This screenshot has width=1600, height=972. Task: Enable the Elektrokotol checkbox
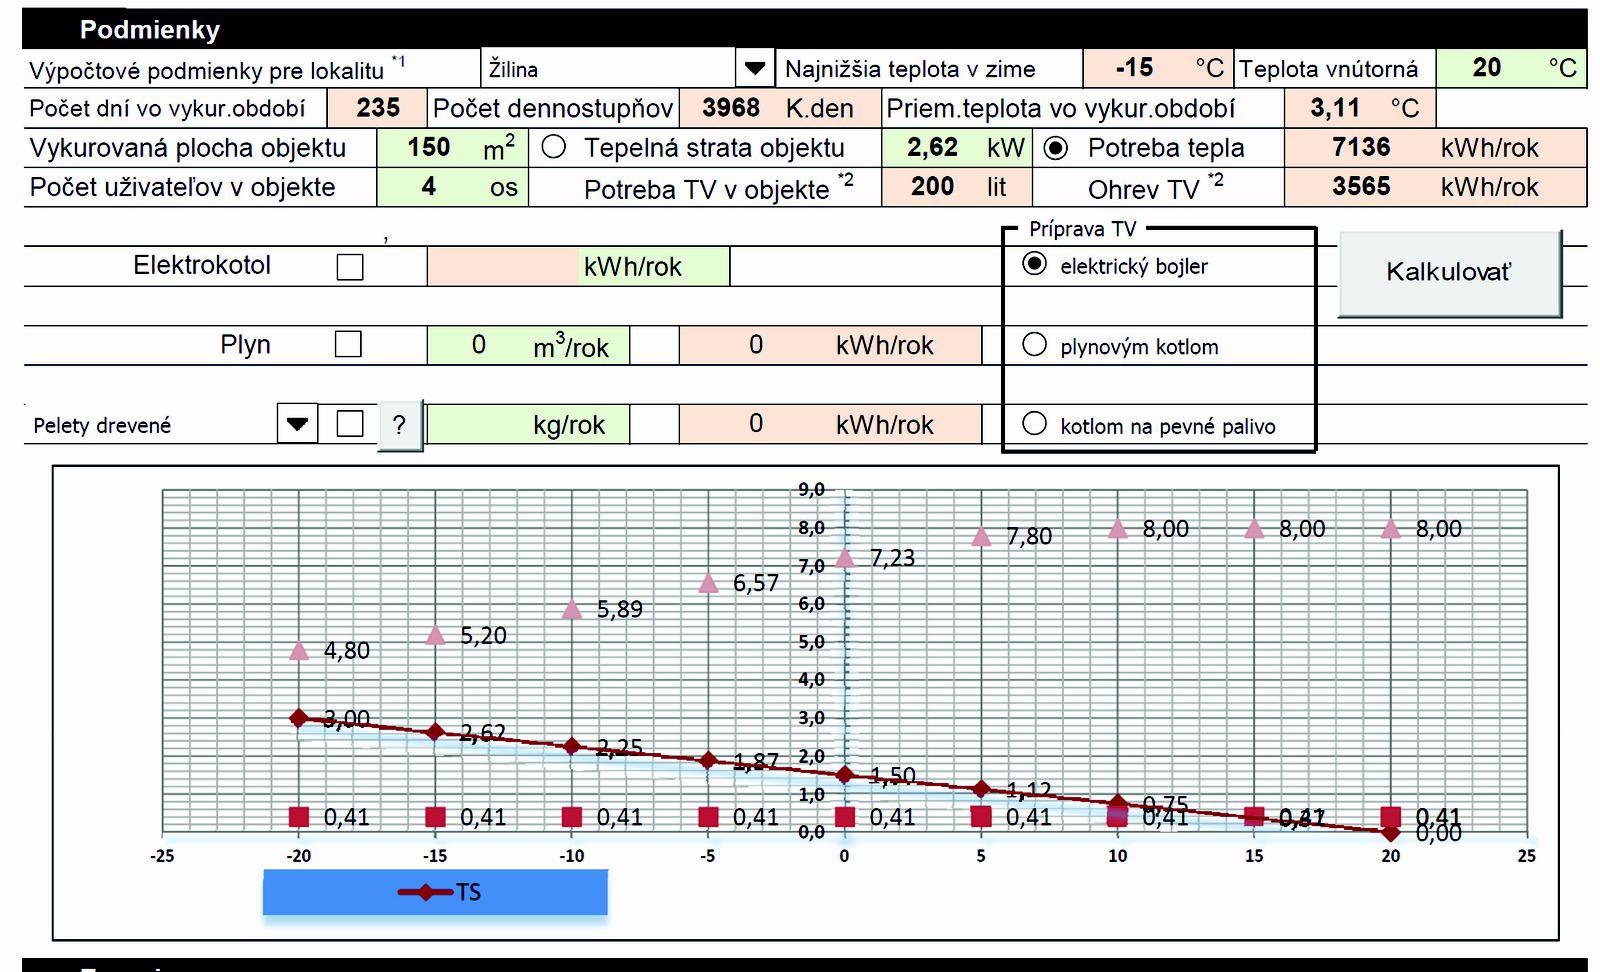pos(350,267)
